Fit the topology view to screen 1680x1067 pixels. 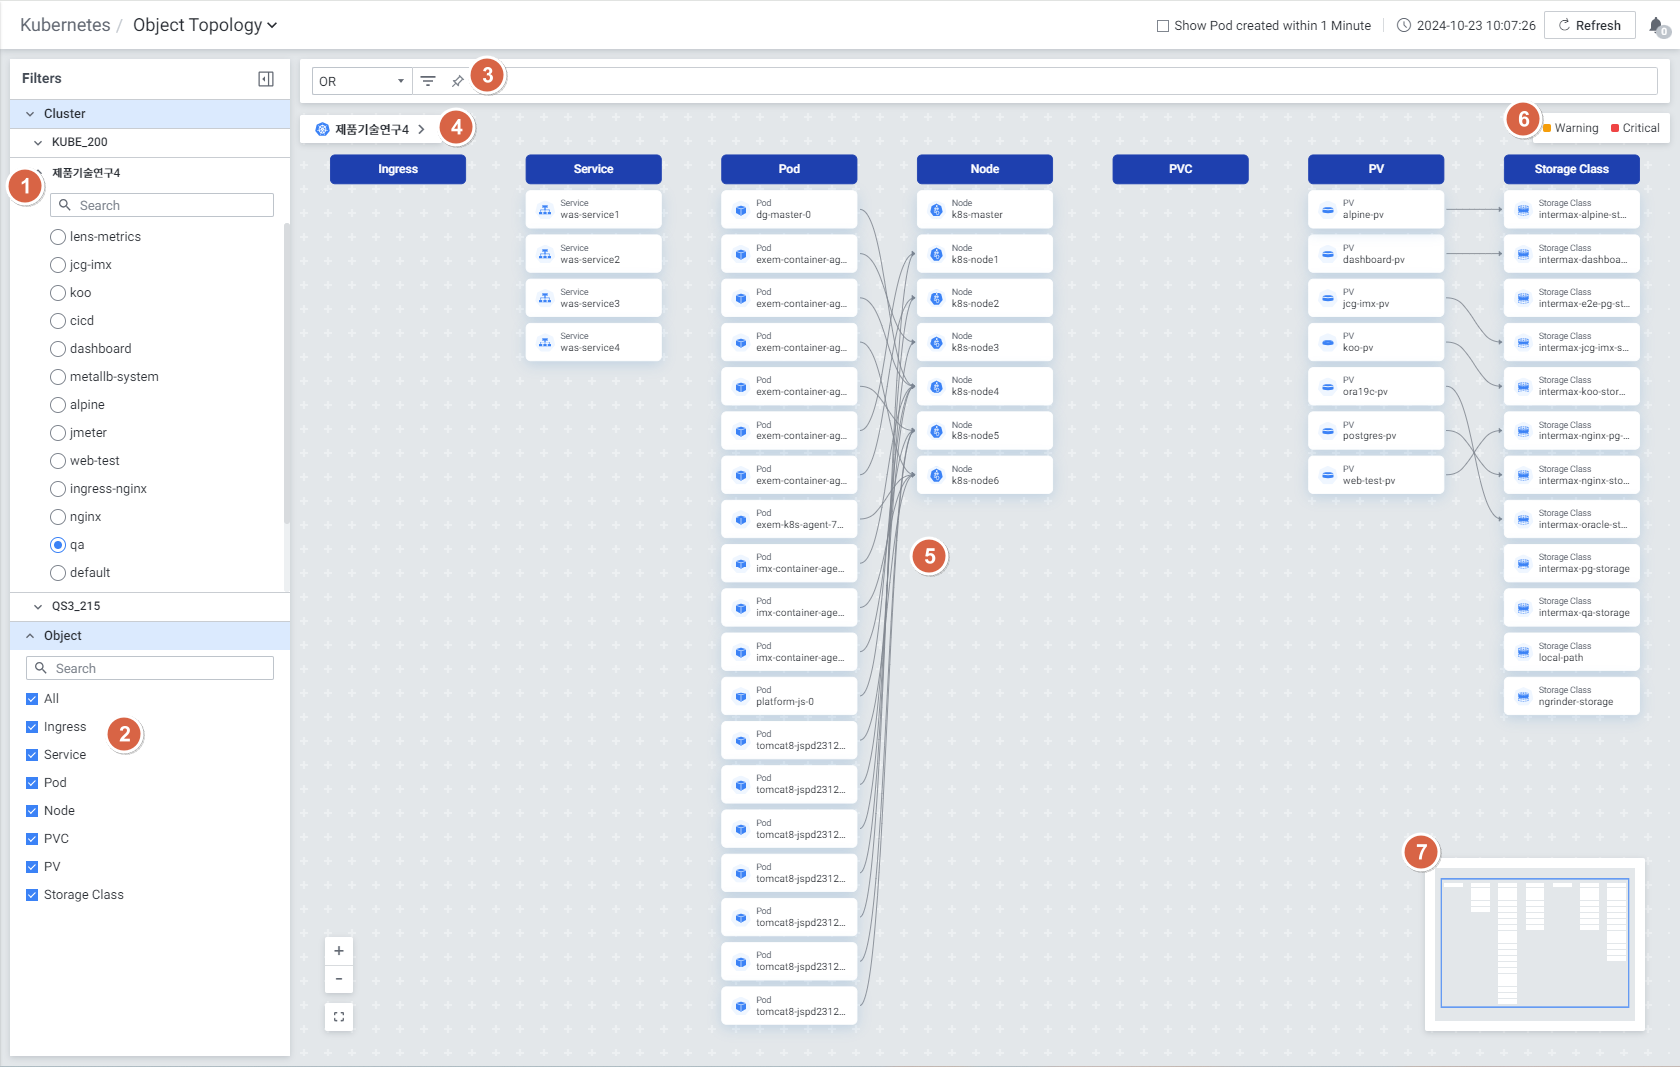(339, 1017)
